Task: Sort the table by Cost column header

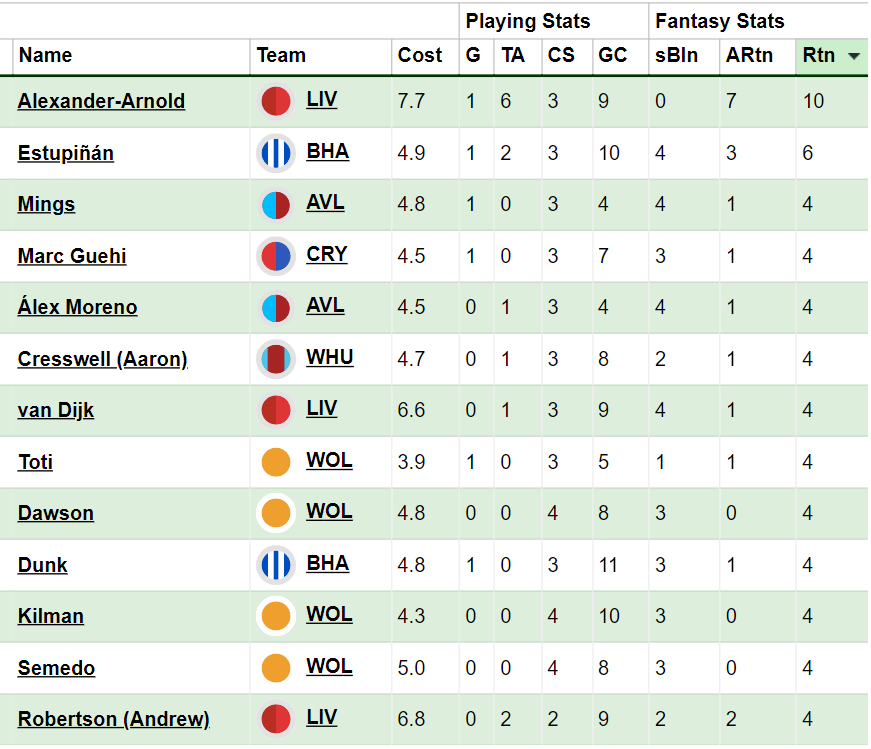Action: pos(420,55)
